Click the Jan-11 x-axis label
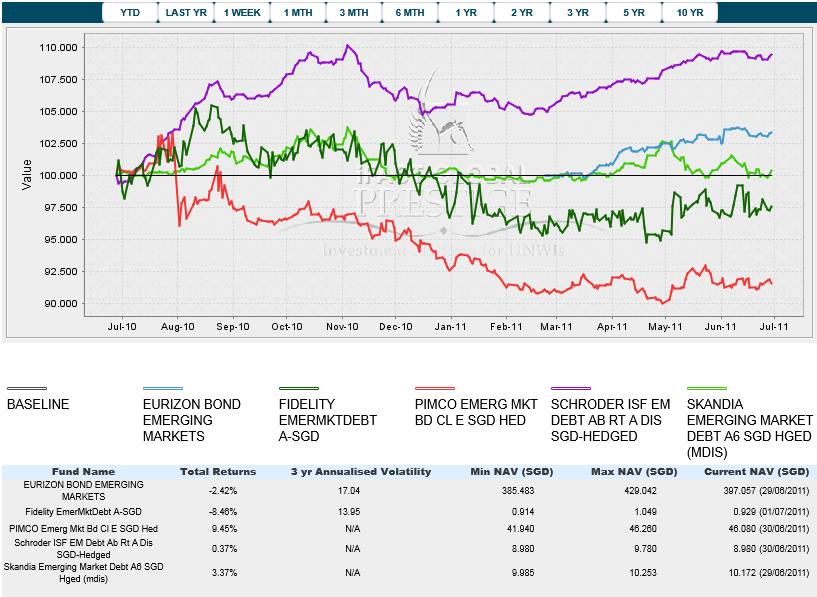The width and height of the screenshot is (817, 597). [451, 327]
